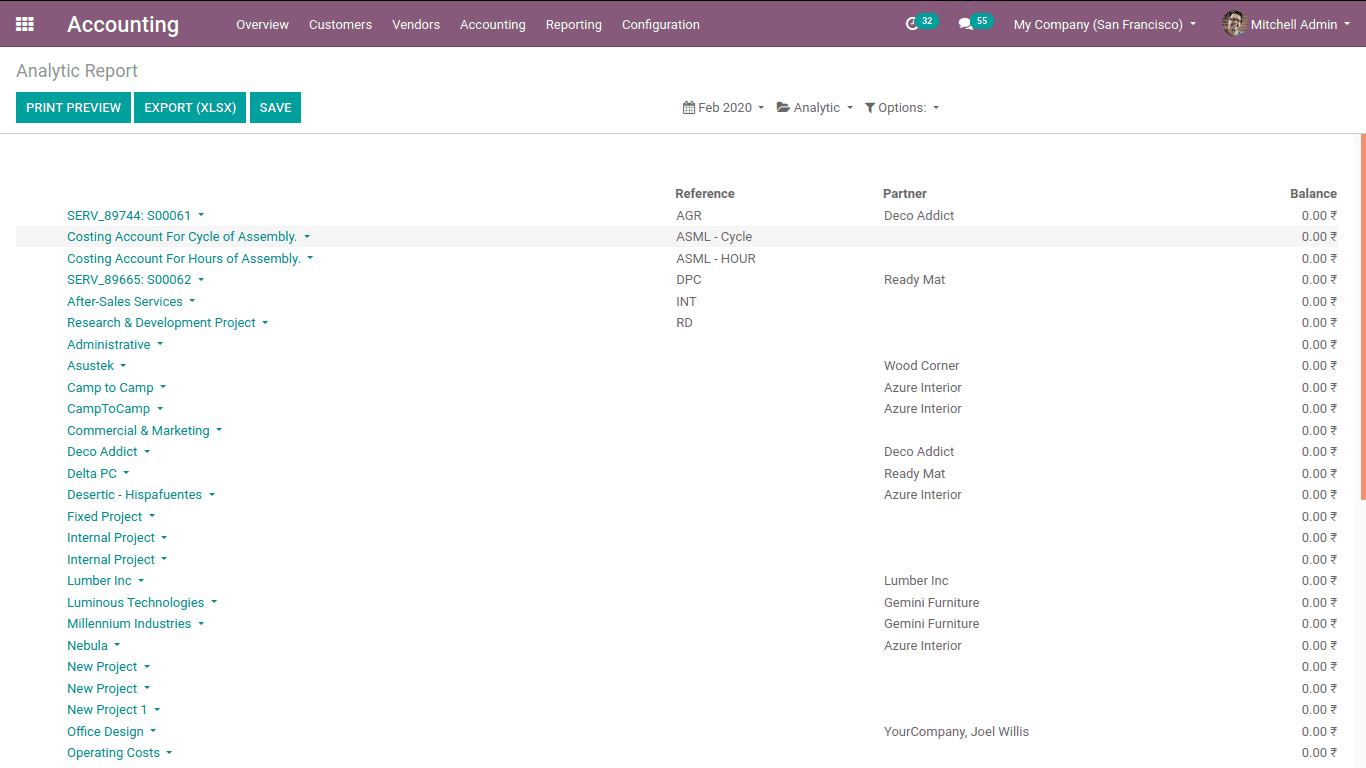Click the INT reference cell

pos(686,301)
